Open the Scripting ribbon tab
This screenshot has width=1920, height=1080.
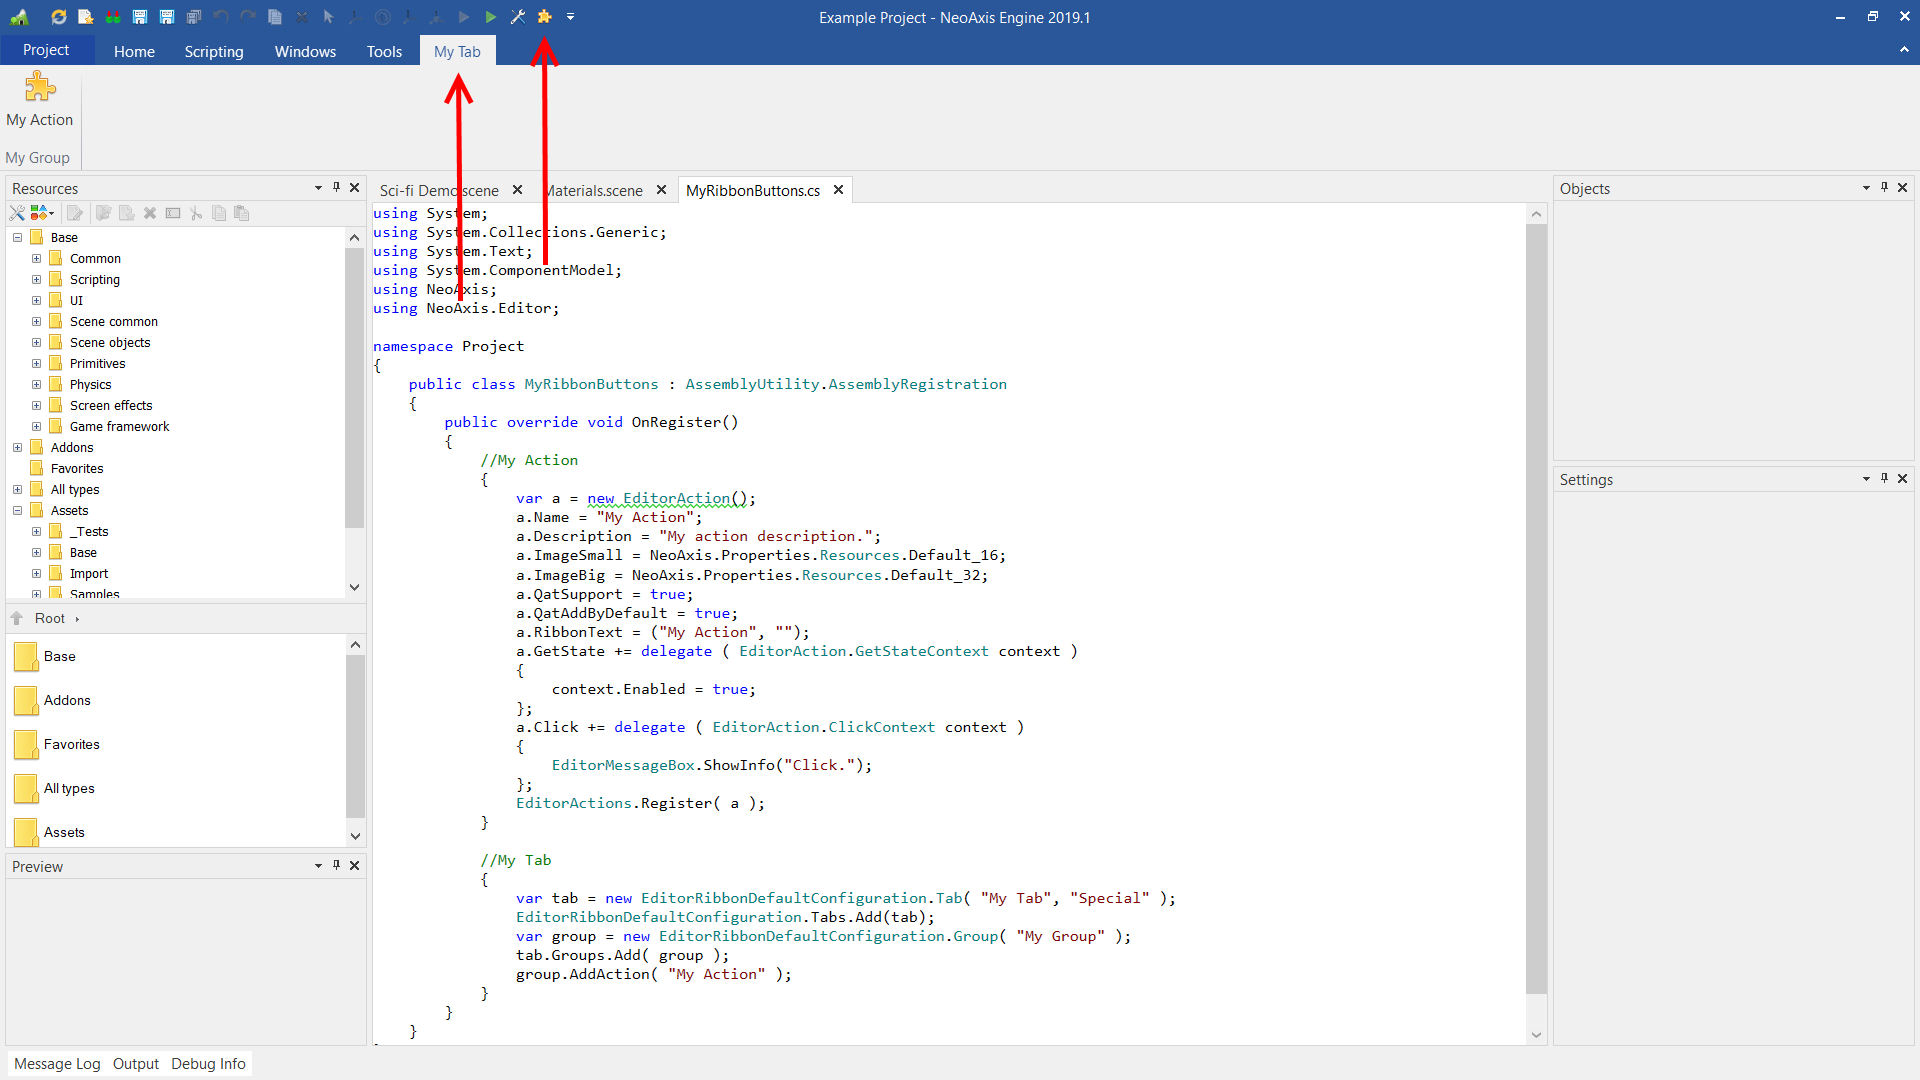tap(213, 51)
